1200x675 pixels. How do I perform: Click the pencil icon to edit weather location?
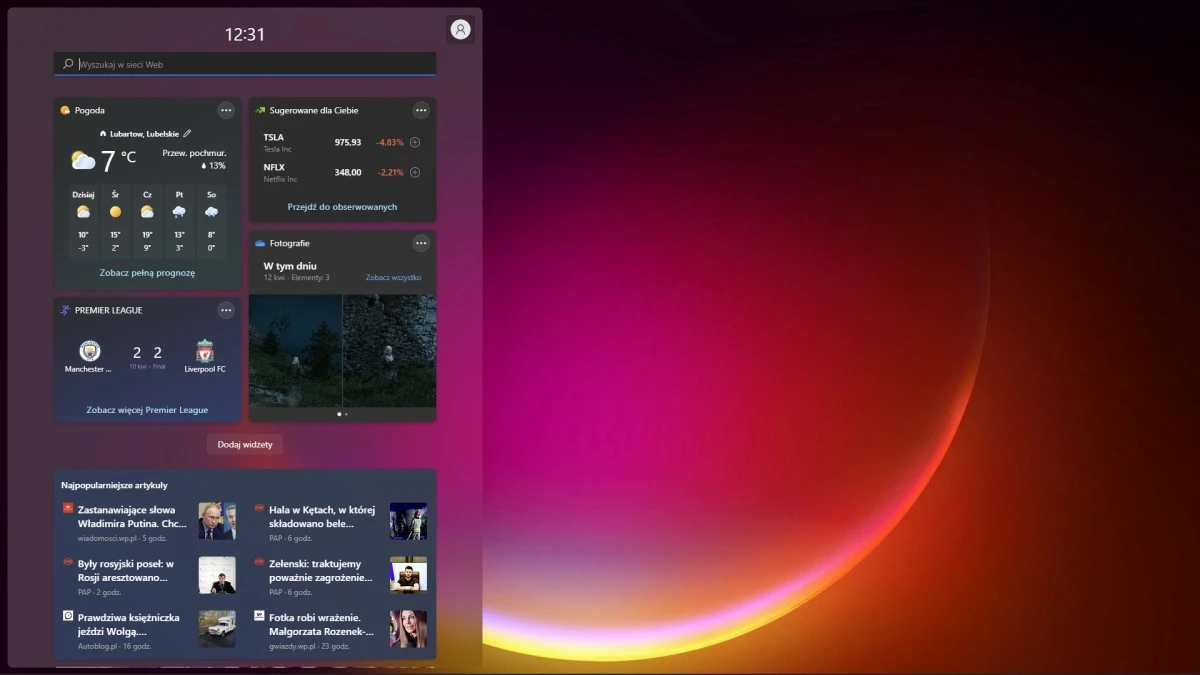click(186, 132)
